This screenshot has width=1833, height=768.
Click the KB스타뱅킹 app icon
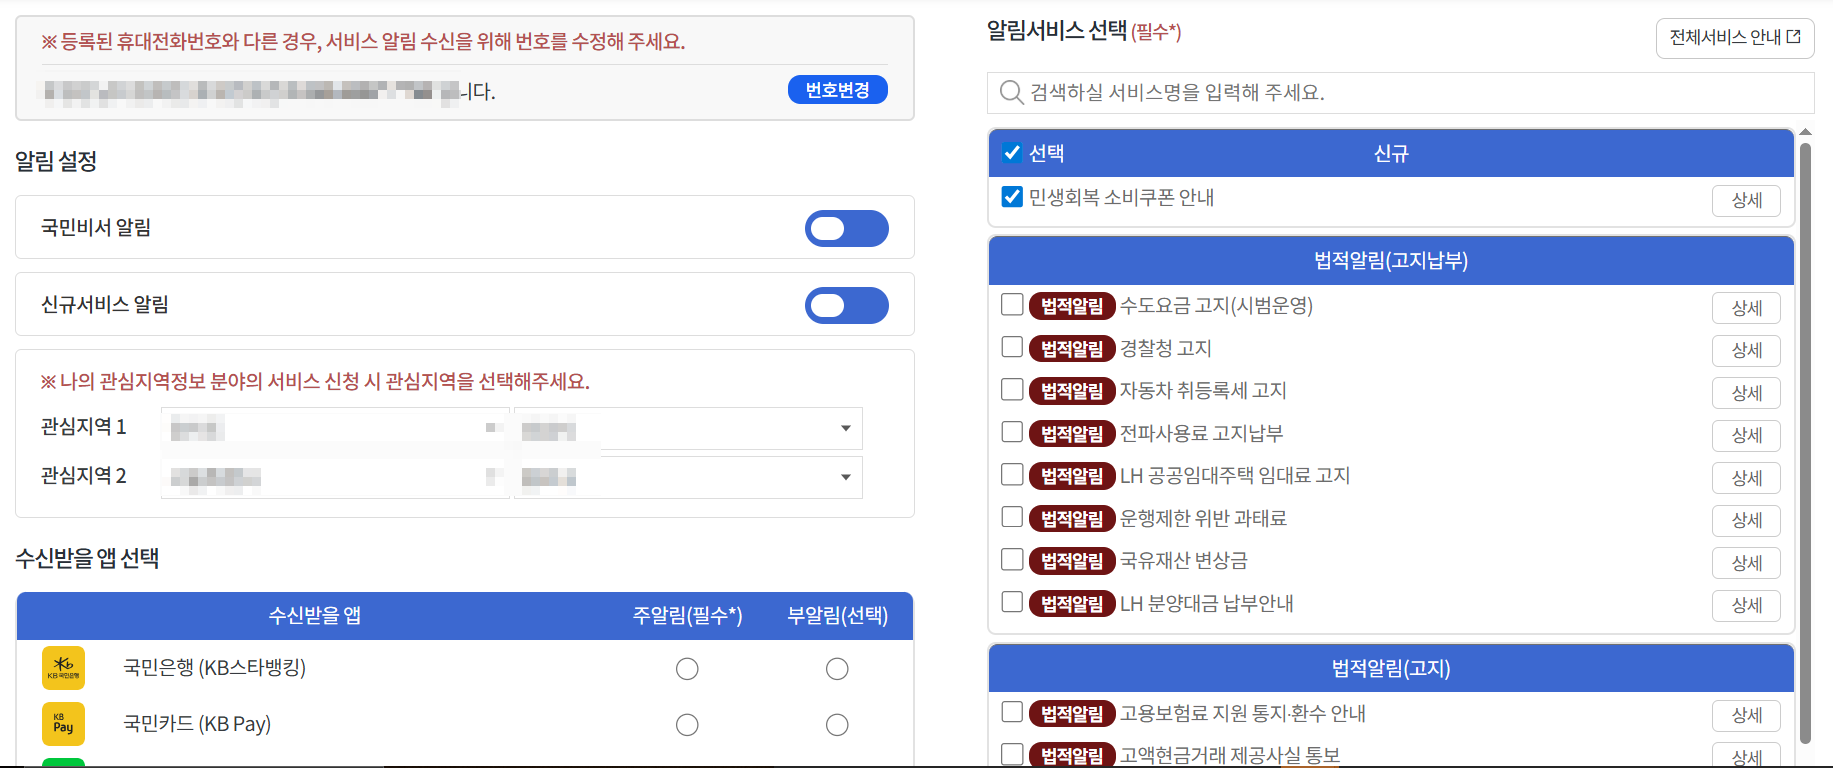coord(62,668)
